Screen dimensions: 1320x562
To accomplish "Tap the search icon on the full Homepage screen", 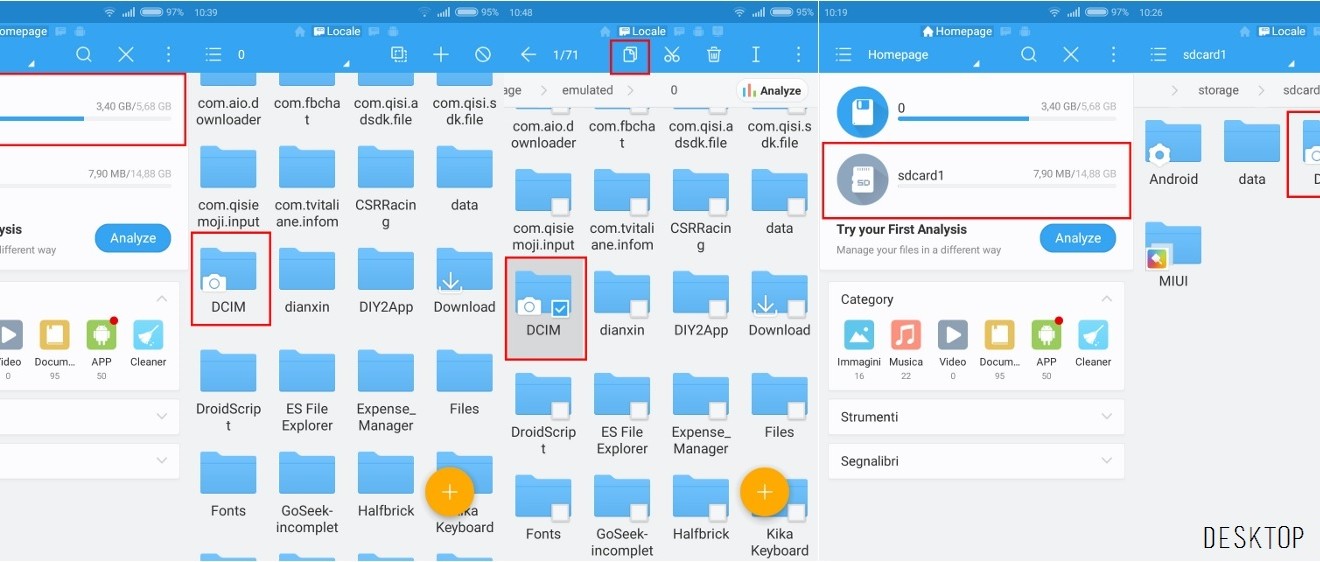I will pos(1028,55).
